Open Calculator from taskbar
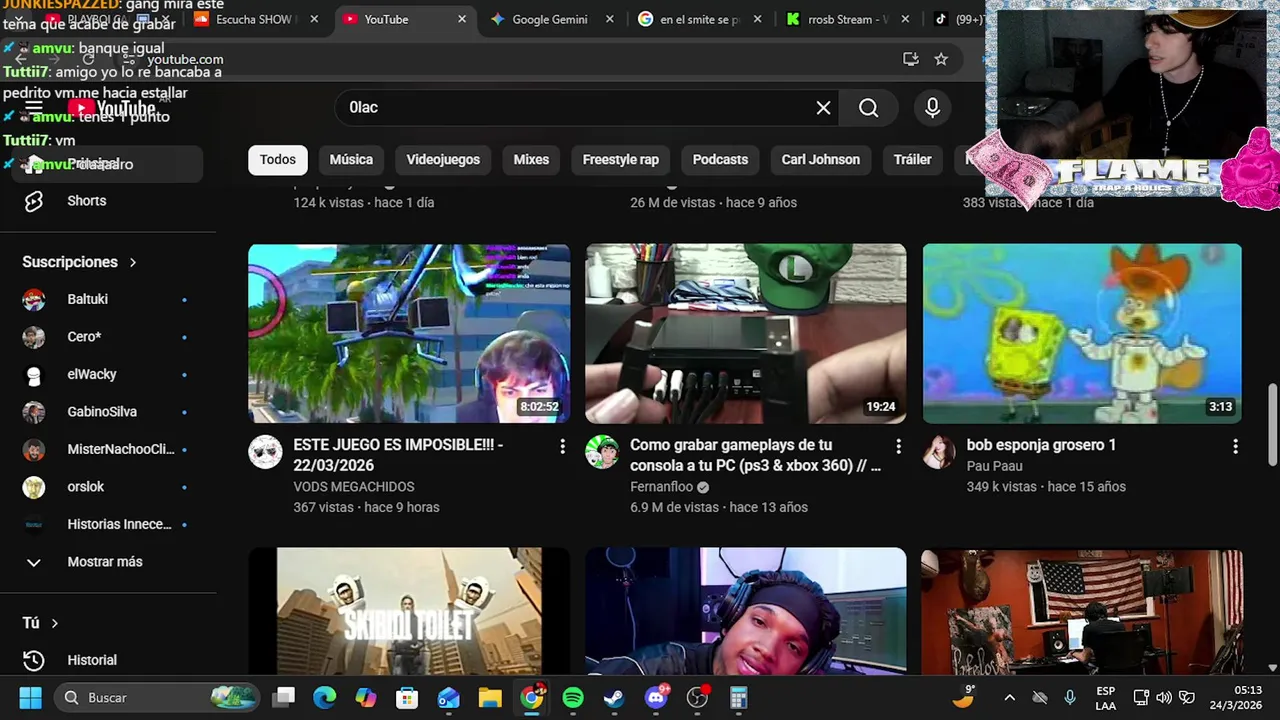Image resolution: width=1280 pixels, height=720 pixels. pyautogui.click(x=739, y=697)
